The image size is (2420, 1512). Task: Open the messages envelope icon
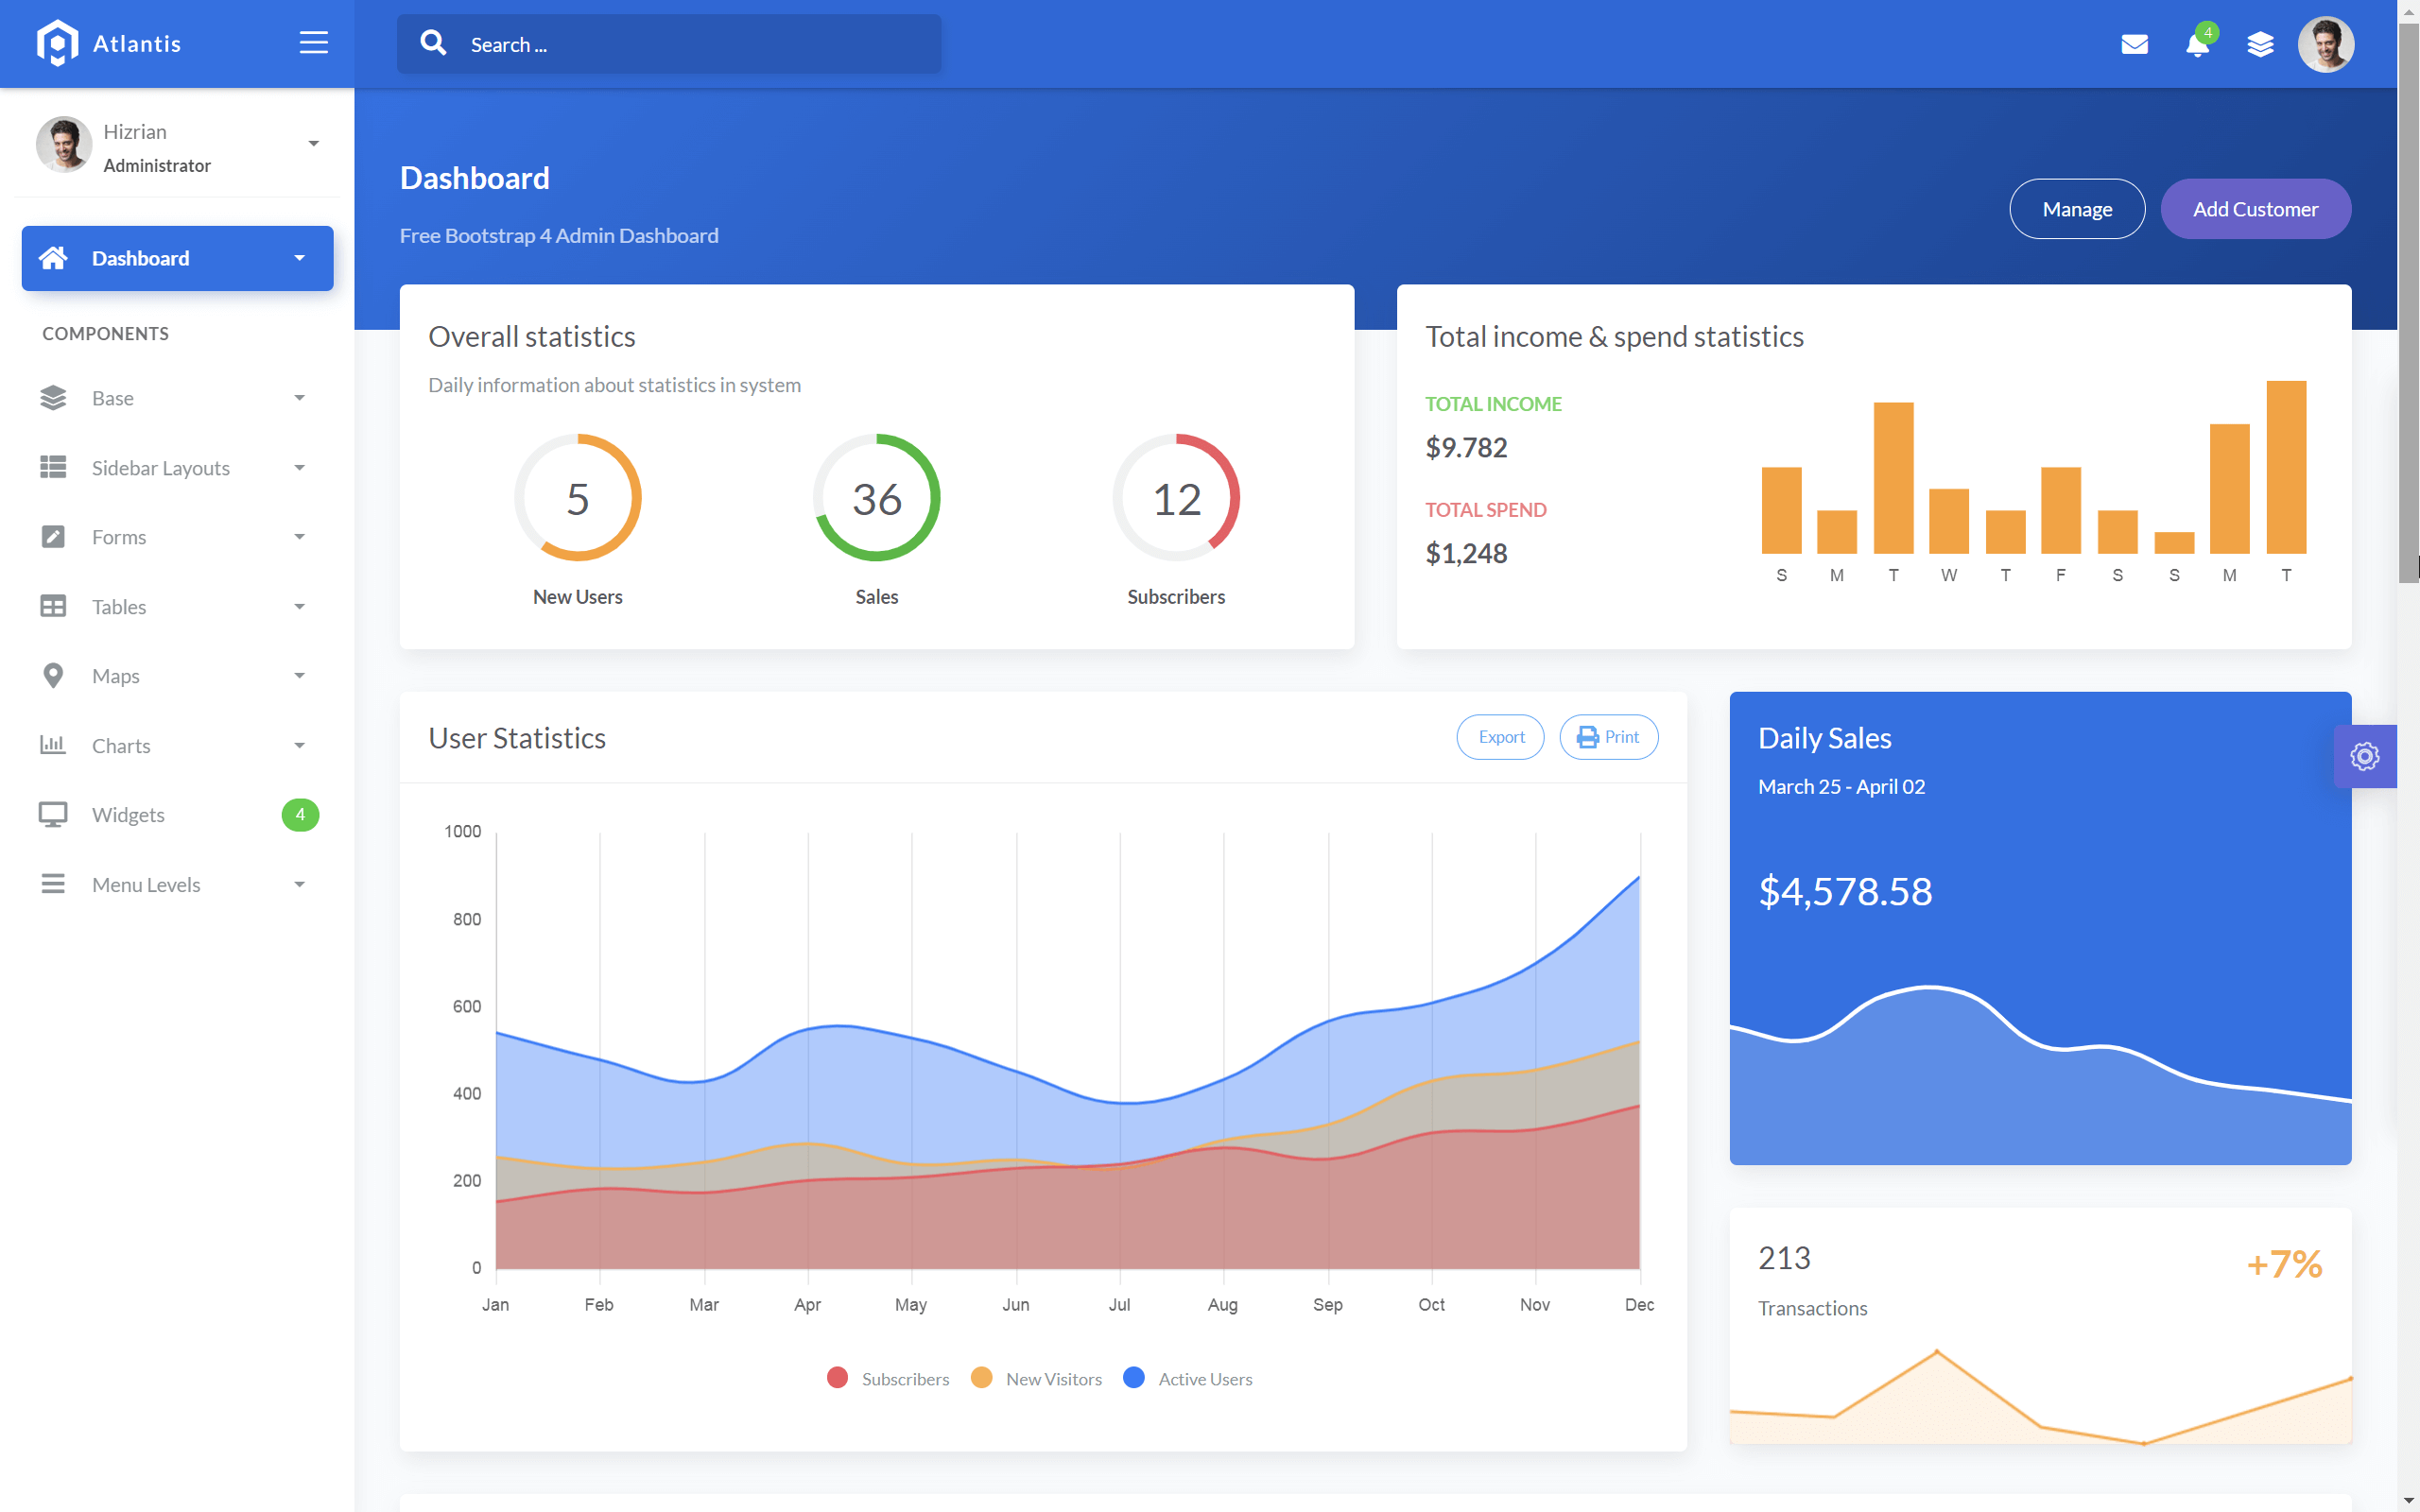(2134, 43)
